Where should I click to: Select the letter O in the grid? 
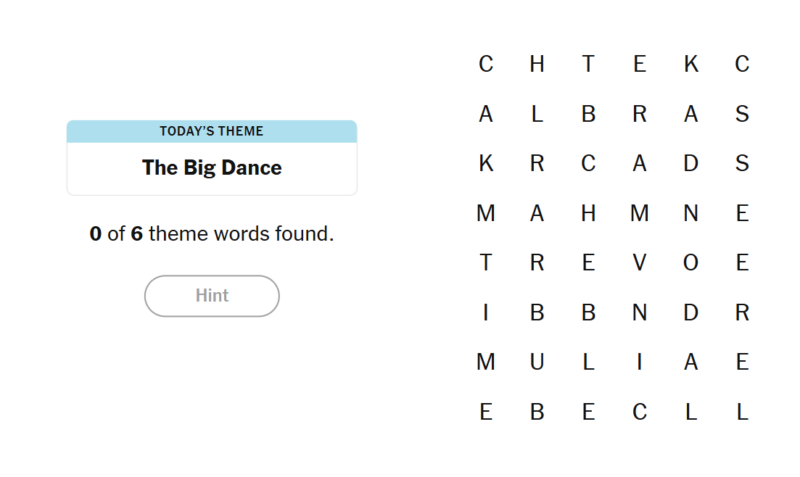pyautogui.click(x=691, y=263)
